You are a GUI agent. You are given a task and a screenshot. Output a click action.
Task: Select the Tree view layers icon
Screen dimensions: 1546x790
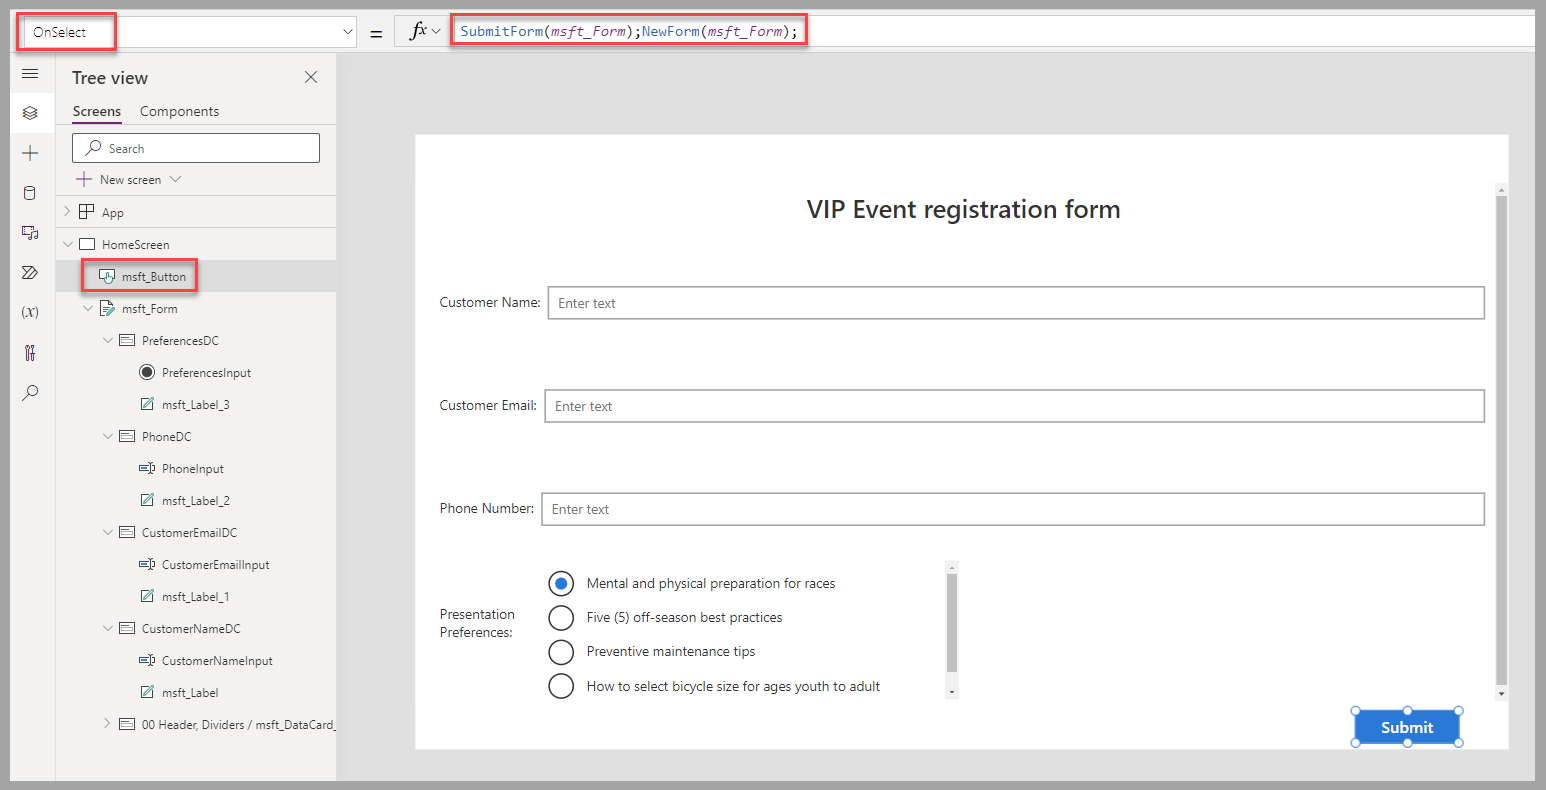30,113
